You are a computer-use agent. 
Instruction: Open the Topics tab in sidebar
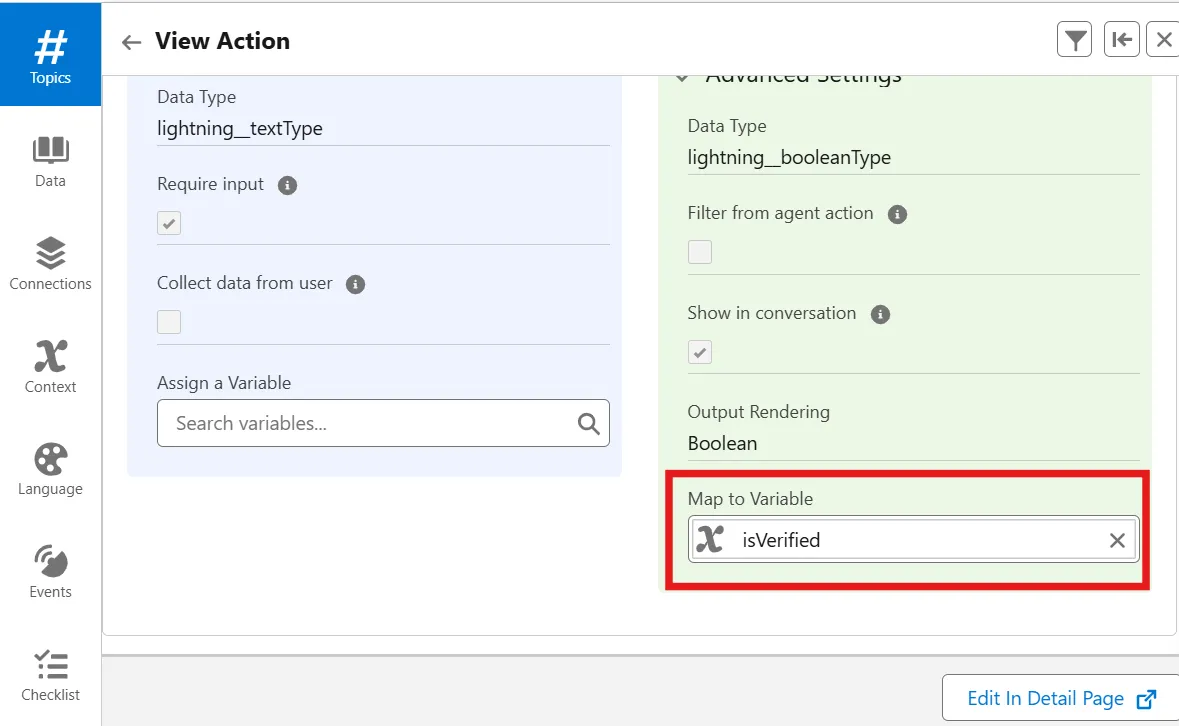click(50, 55)
